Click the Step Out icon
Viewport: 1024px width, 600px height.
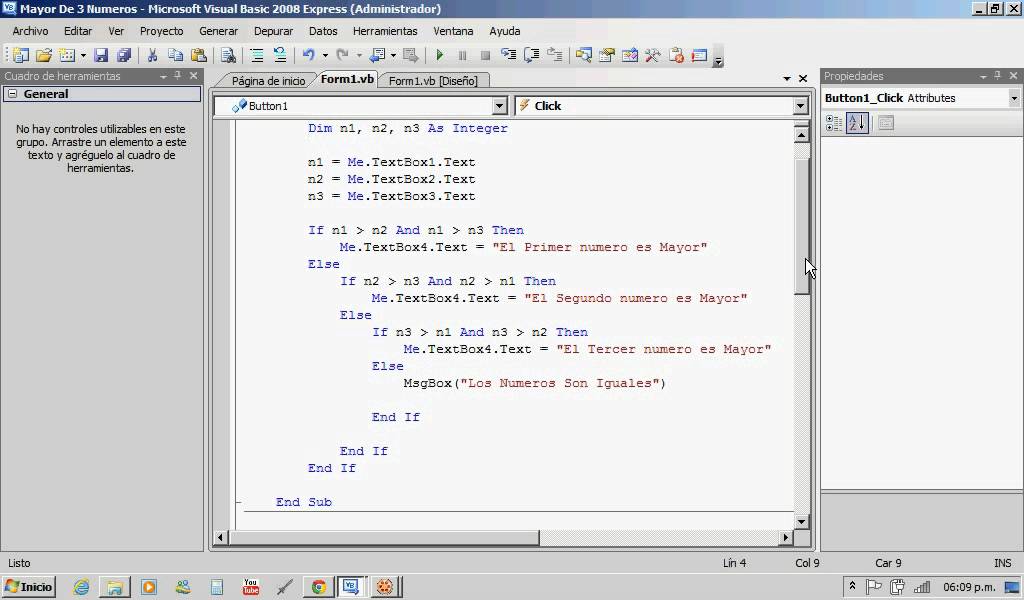[554, 55]
